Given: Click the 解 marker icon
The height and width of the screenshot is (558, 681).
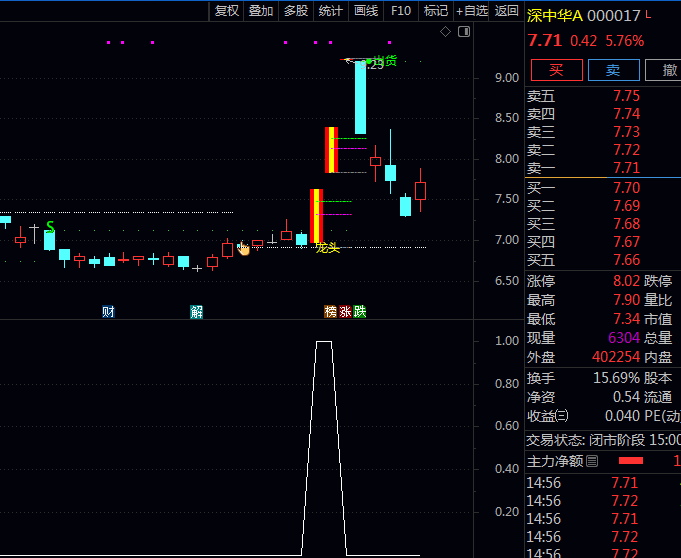Looking at the screenshot, I should tap(196, 312).
